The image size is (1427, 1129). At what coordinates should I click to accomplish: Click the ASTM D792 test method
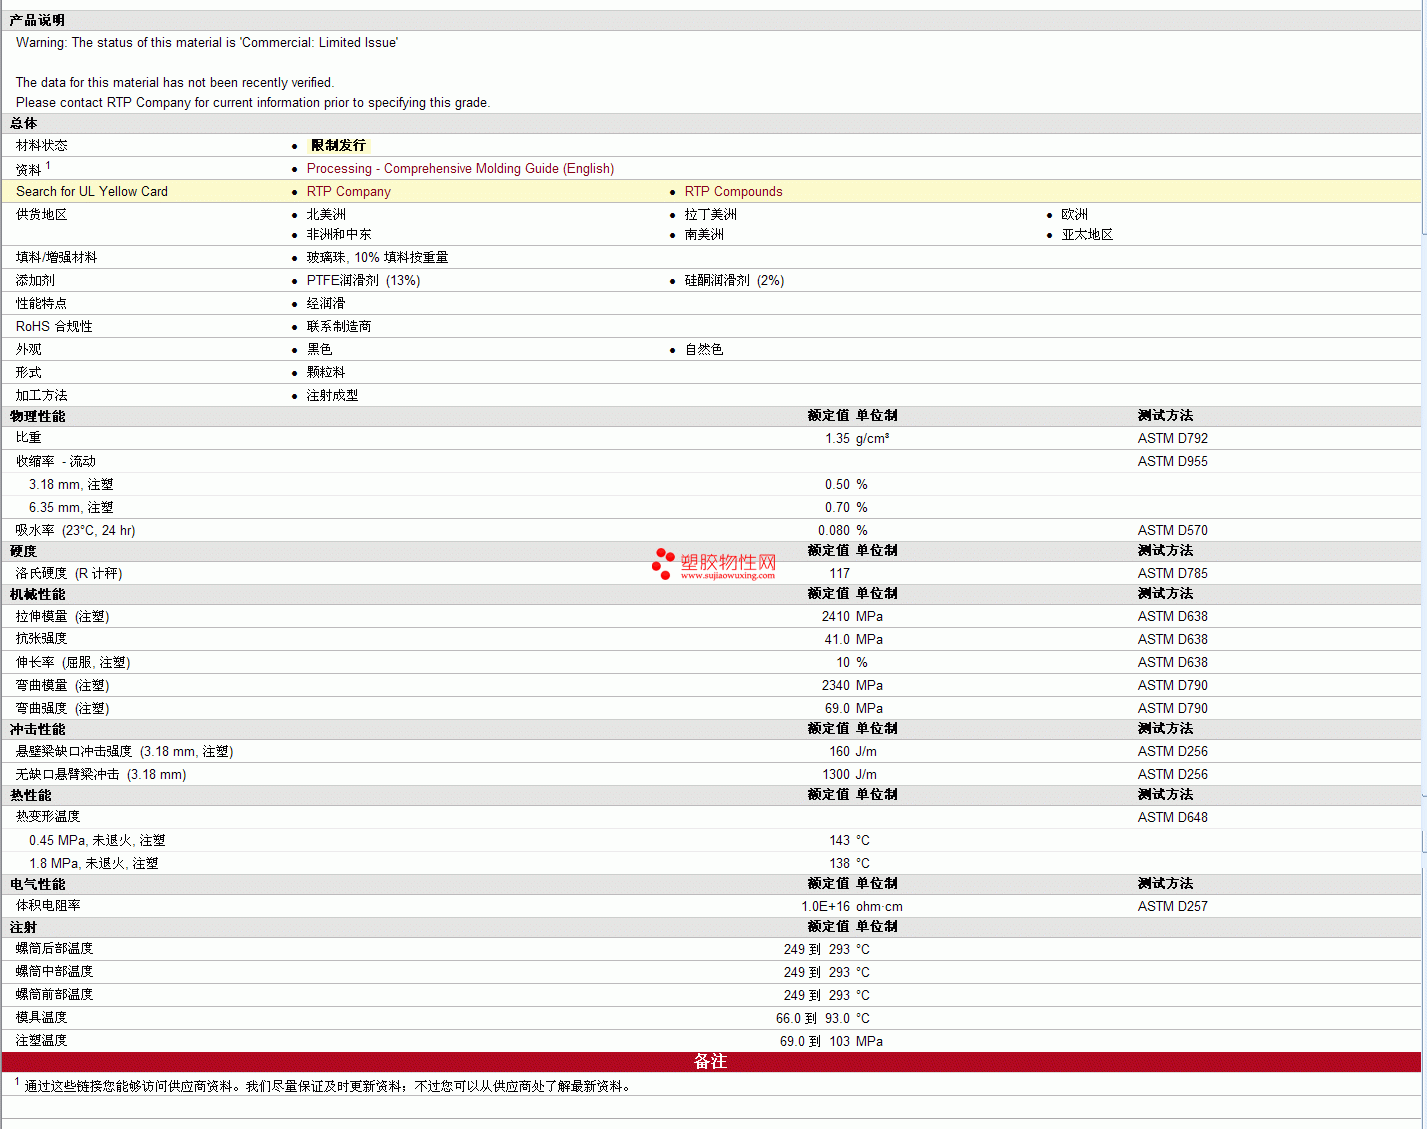[x=1172, y=439]
